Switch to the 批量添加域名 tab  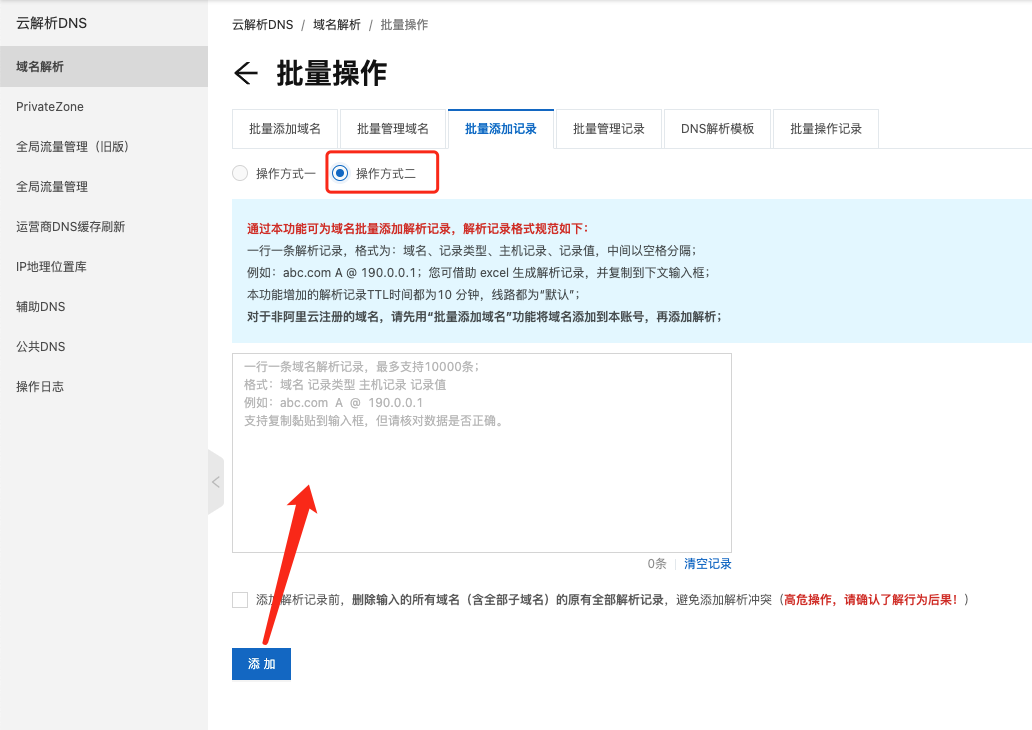[x=285, y=129]
